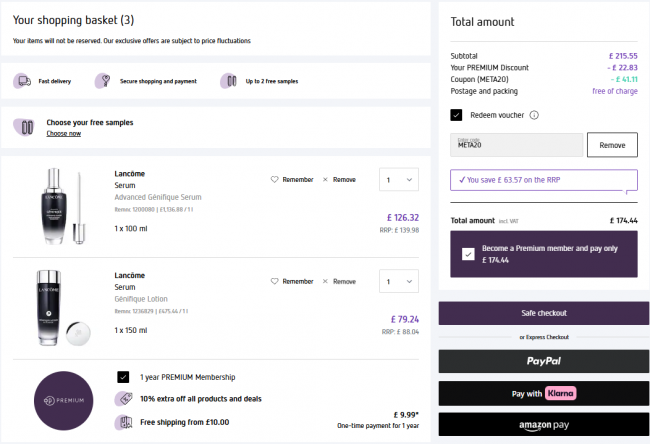Click the Secure shopping and payment key icon
This screenshot has height=444, width=650.
103,80
